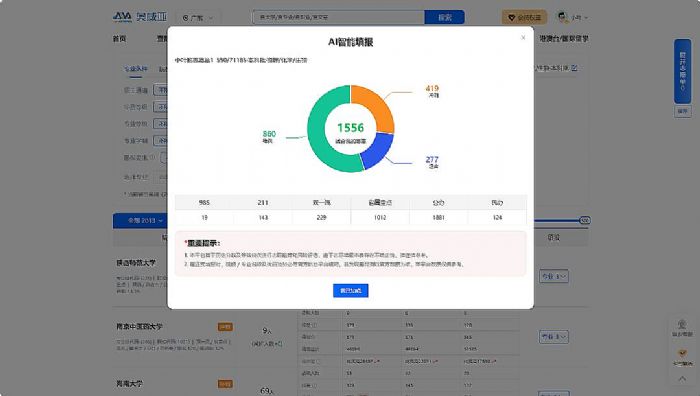Expand the 专业 dropdown for the first university row

(554, 276)
